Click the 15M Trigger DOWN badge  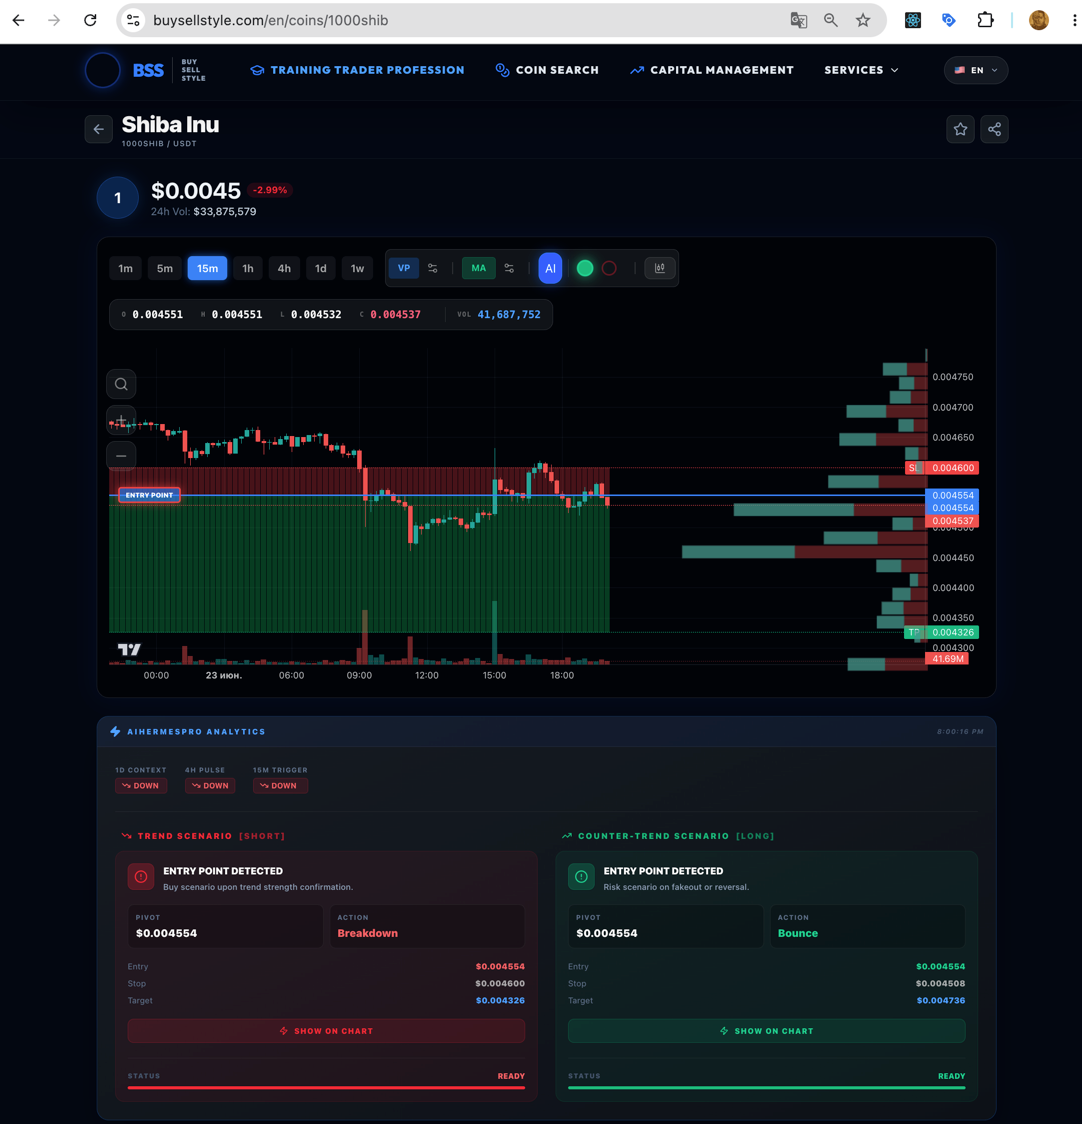280,786
